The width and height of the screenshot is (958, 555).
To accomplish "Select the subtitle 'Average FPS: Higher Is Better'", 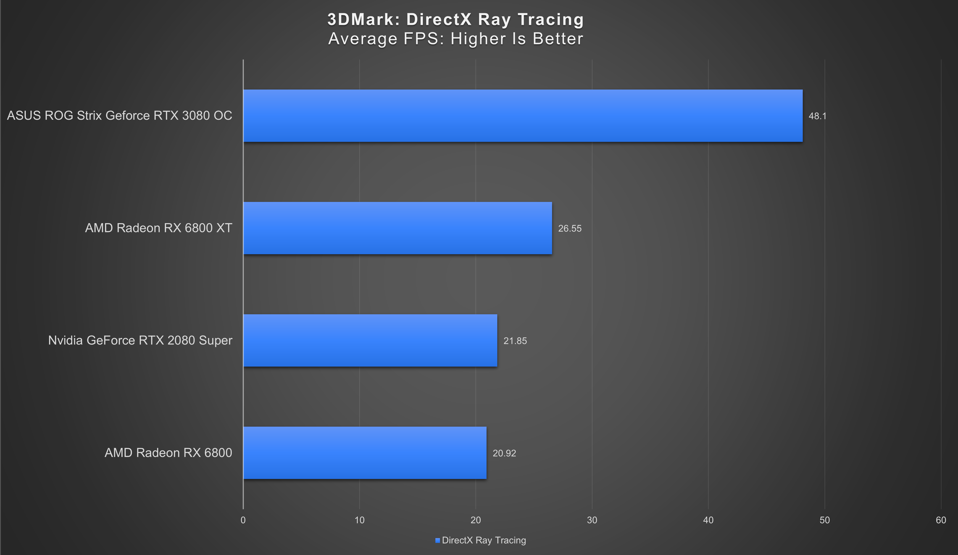I will click(456, 39).
